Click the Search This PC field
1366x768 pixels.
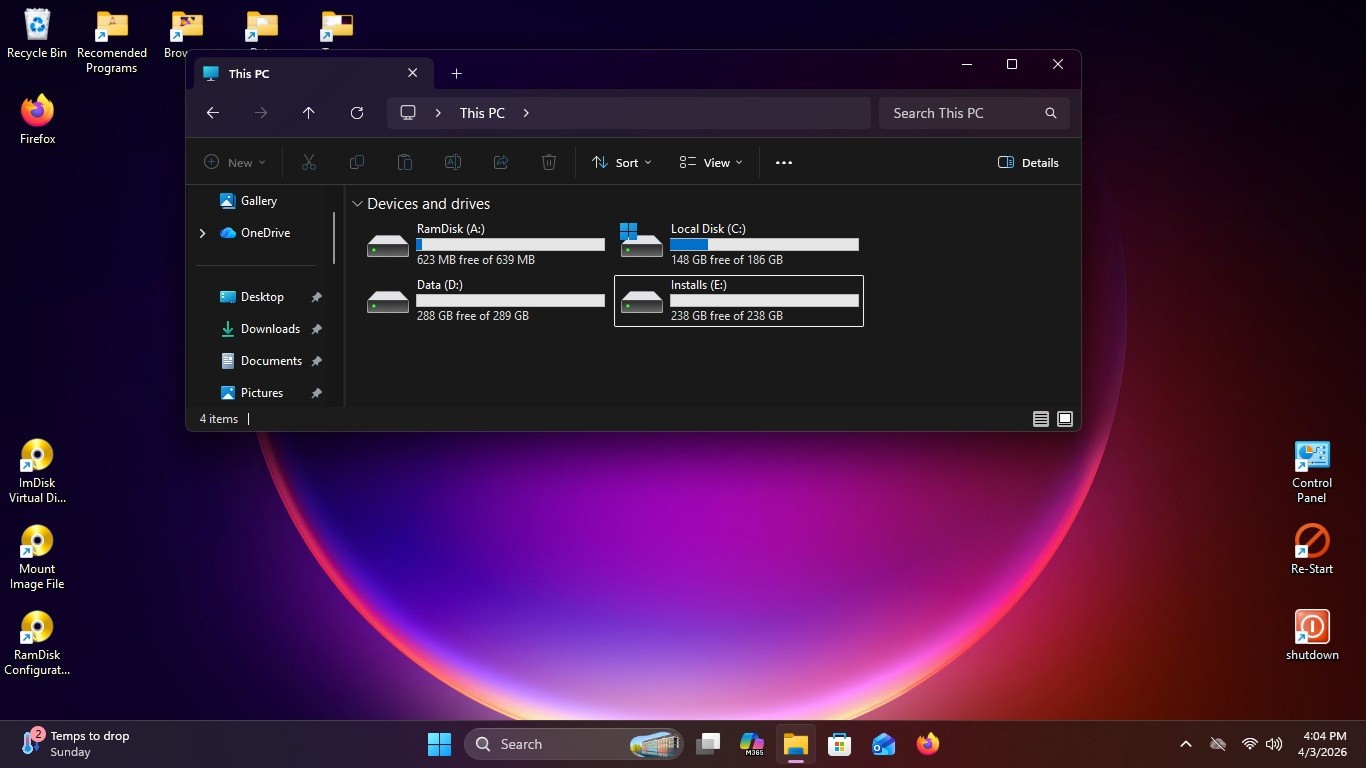974,113
